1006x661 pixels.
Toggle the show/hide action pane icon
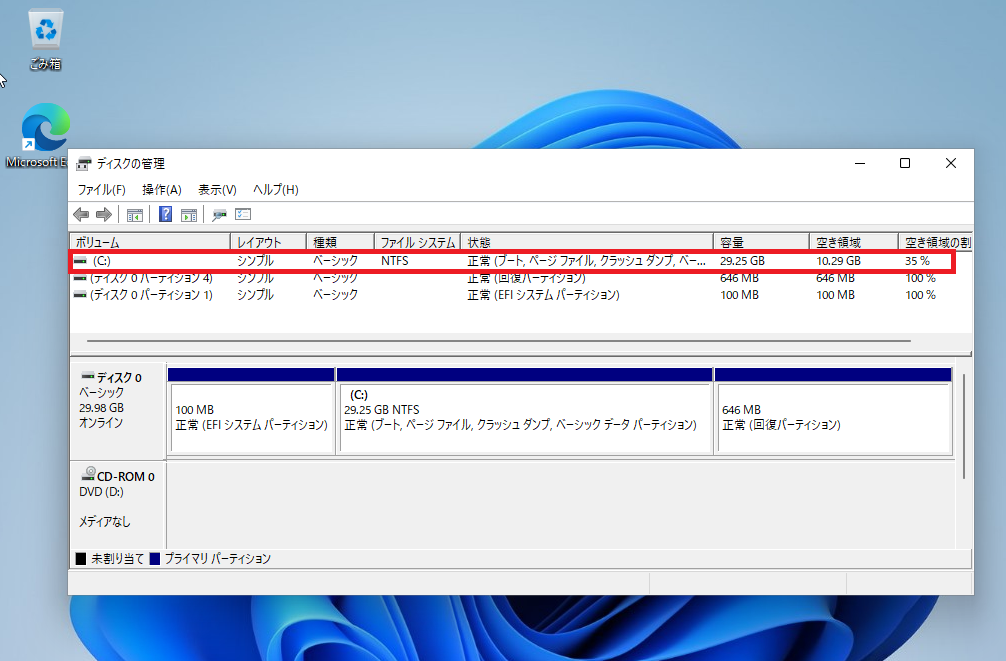[x=189, y=215]
